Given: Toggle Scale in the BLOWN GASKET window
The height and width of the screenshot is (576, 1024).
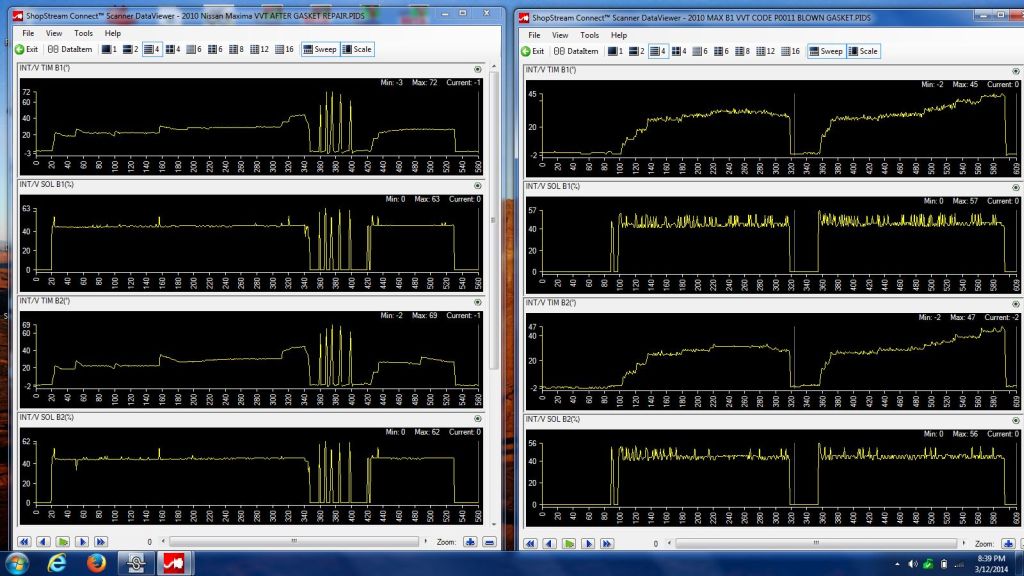Looking at the screenshot, I should pyautogui.click(x=863, y=51).
